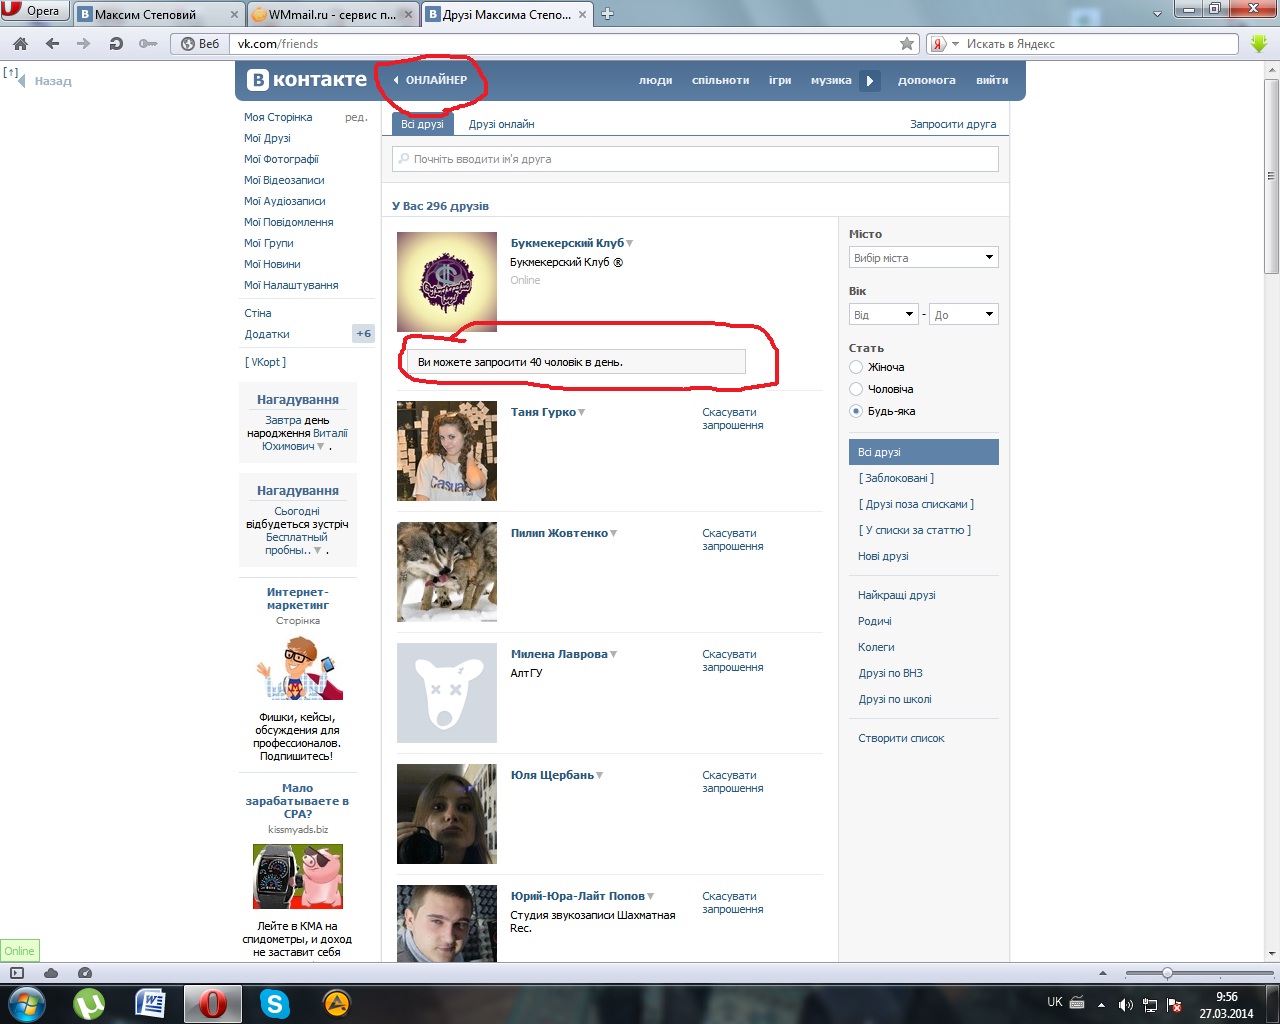Open музика in the top menu
Screen dimensions: 1280x1024
click(831, 80)
